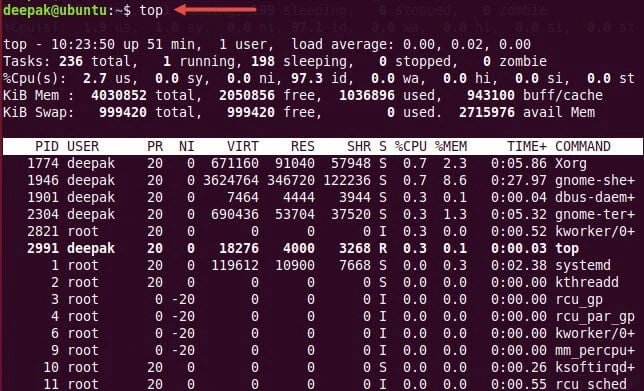Click the TIME+ value 0:05.86
Screen dimensions: 644x391
click(519, 163)
